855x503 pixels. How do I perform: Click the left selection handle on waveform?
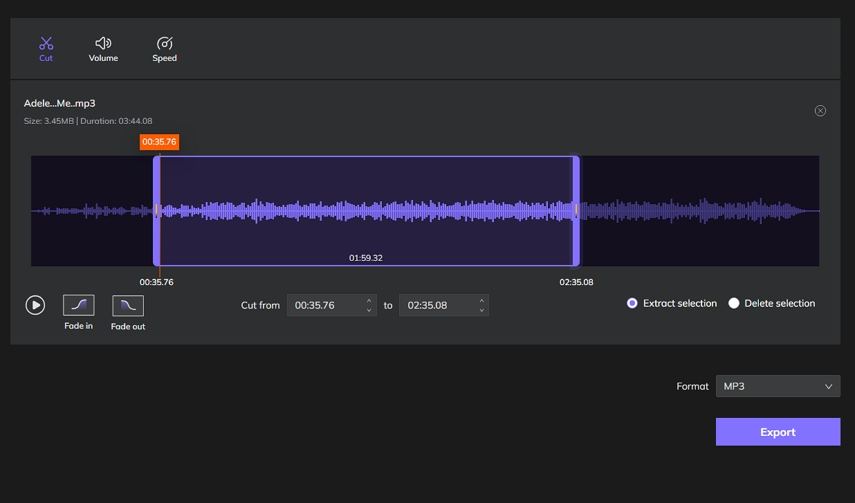[156, 211]
